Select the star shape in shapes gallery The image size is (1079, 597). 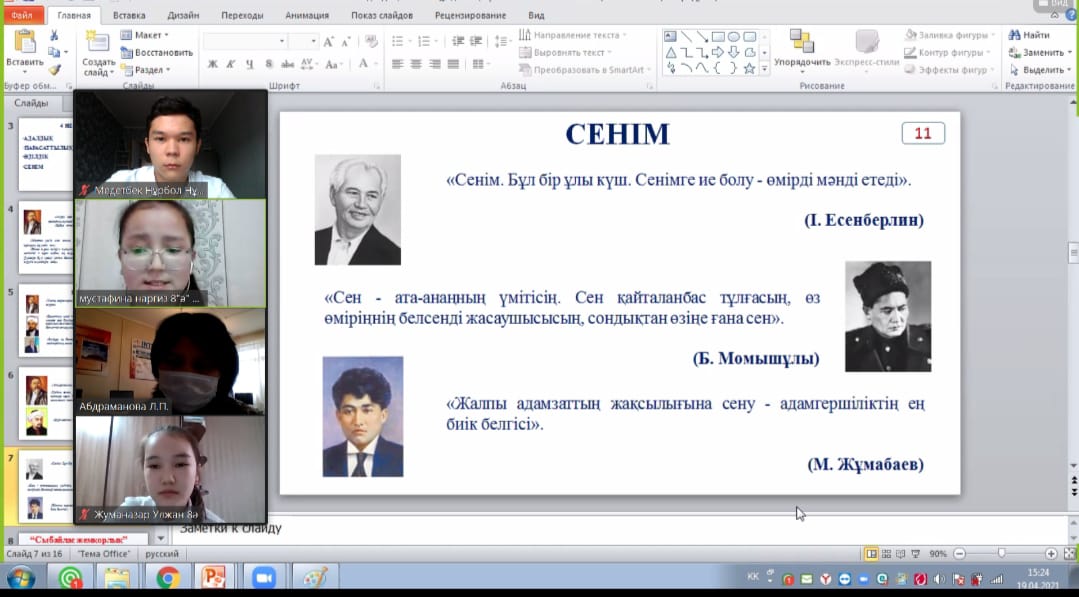748,68
